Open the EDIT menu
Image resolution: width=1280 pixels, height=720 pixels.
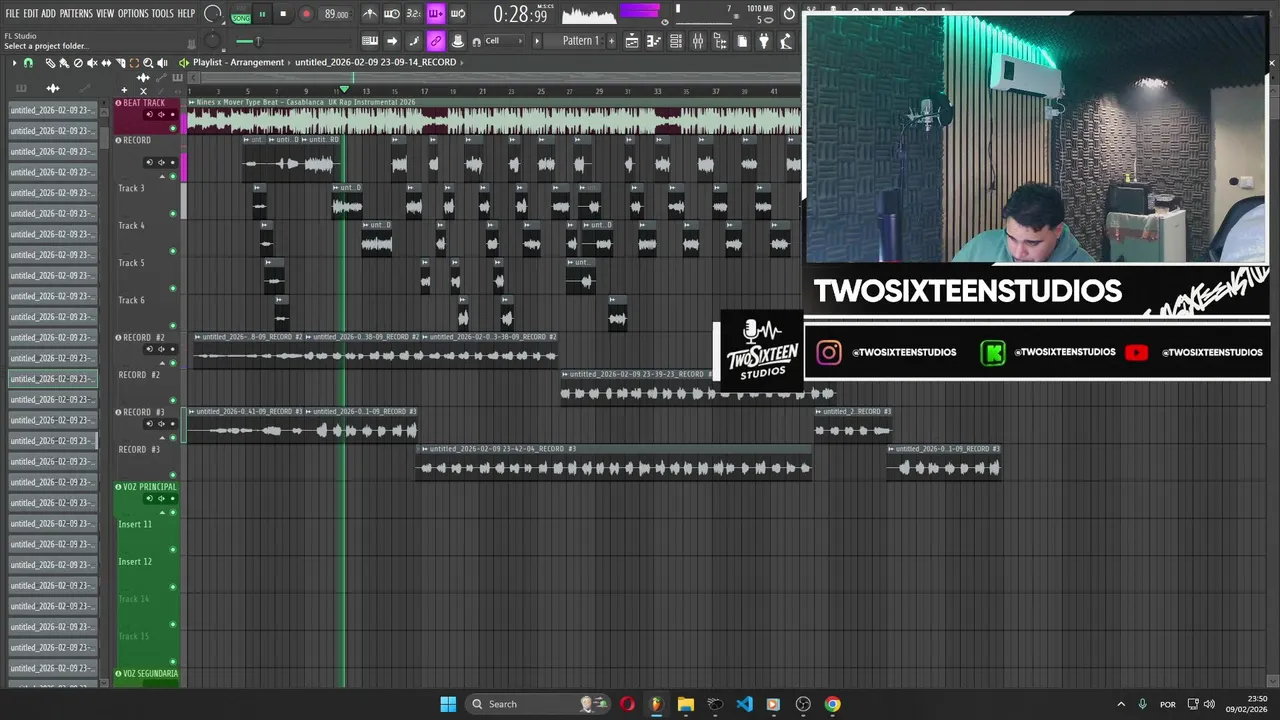click(x=31, y=14)
